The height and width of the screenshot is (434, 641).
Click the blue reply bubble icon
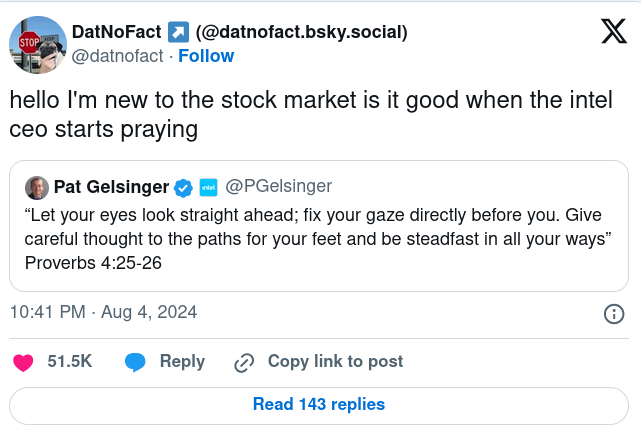[135, 362]
